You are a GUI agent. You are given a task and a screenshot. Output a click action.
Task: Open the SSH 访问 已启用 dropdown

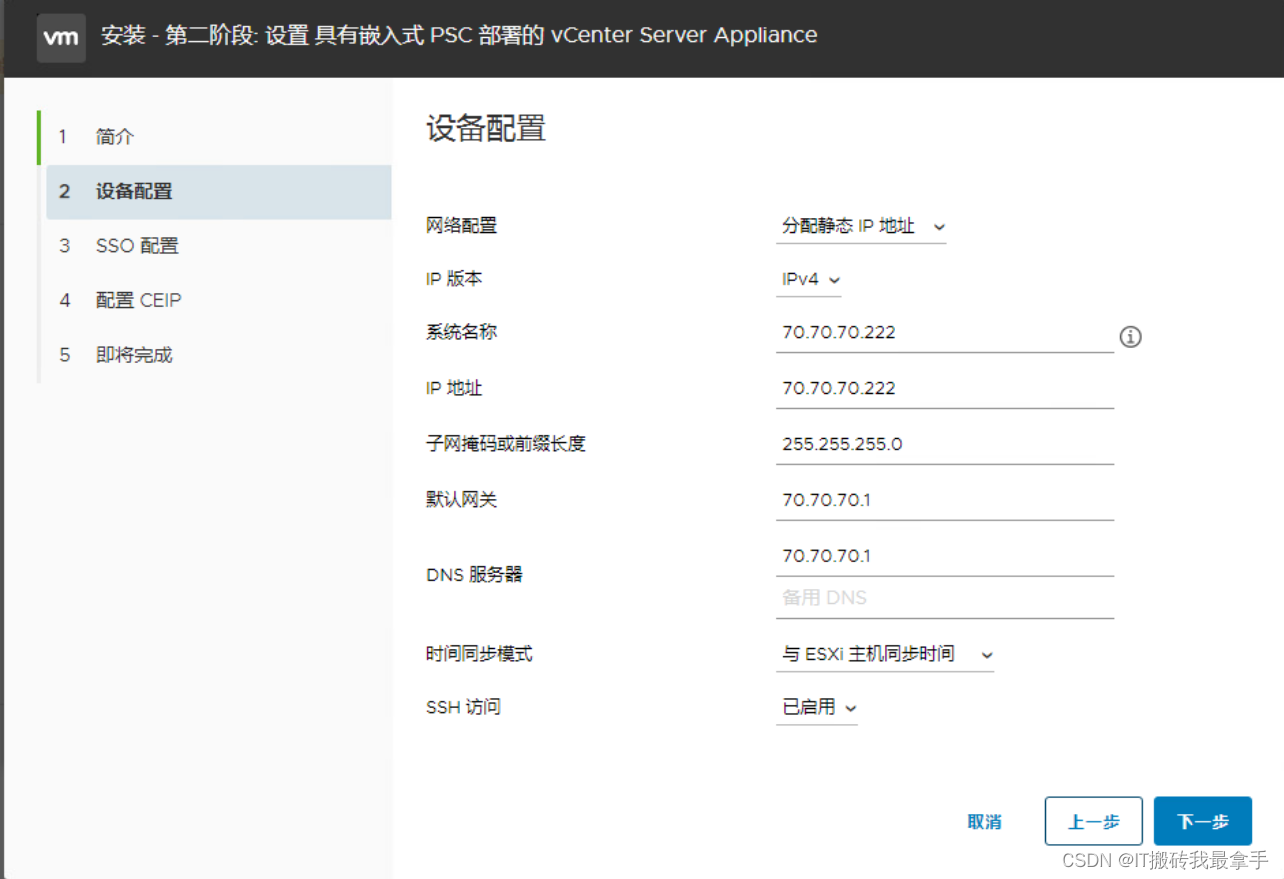(x=817, y=708)
